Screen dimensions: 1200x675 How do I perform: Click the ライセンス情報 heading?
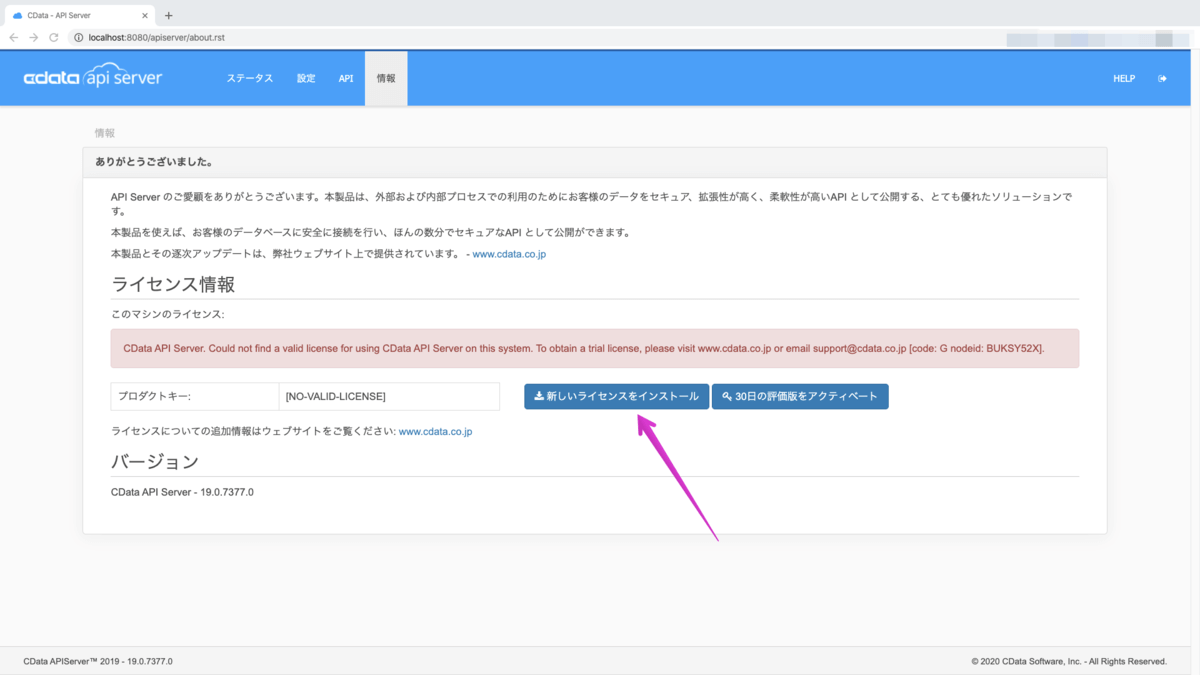(x=173, y=284)
